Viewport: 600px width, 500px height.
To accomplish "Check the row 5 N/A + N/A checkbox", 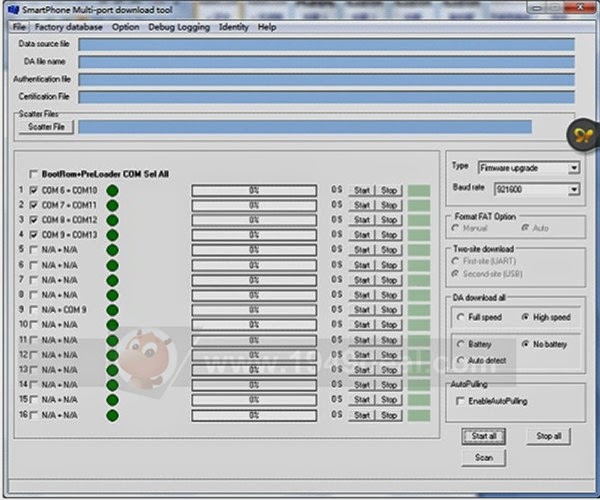I will click(x=34, y=250).
